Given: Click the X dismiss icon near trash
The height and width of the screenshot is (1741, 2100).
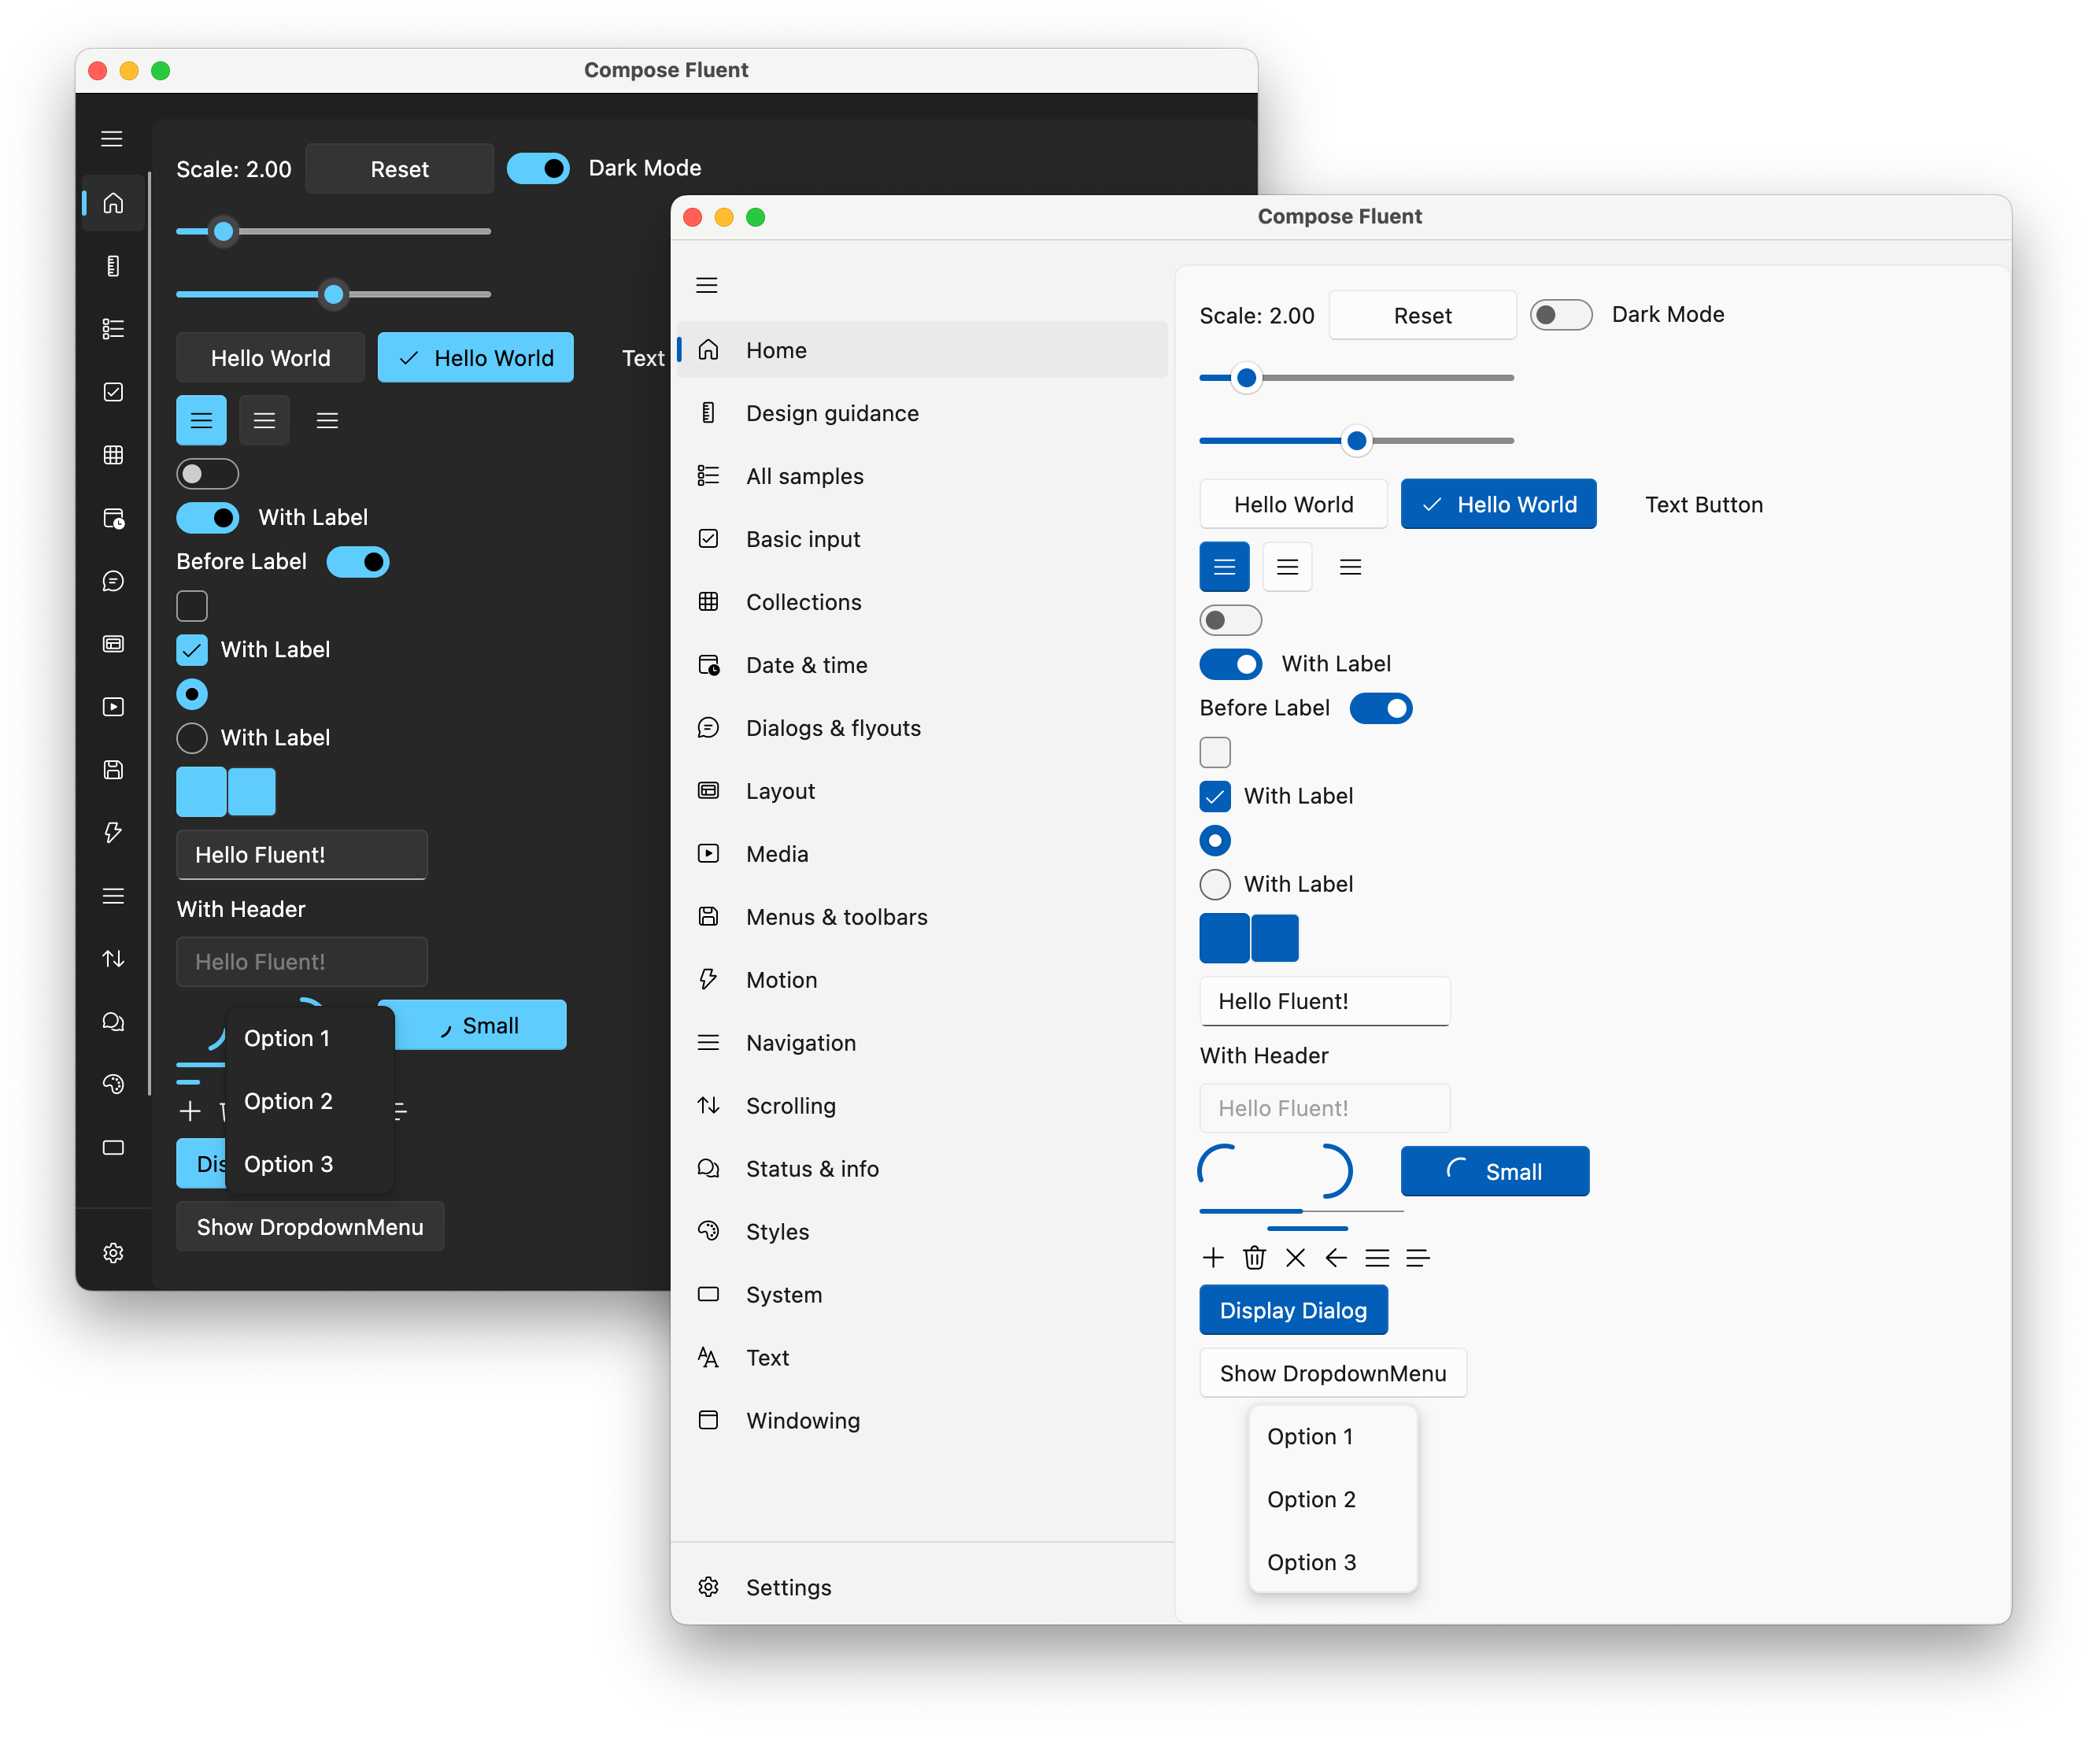Looking at the screenshot, I should point(1295,1257).
